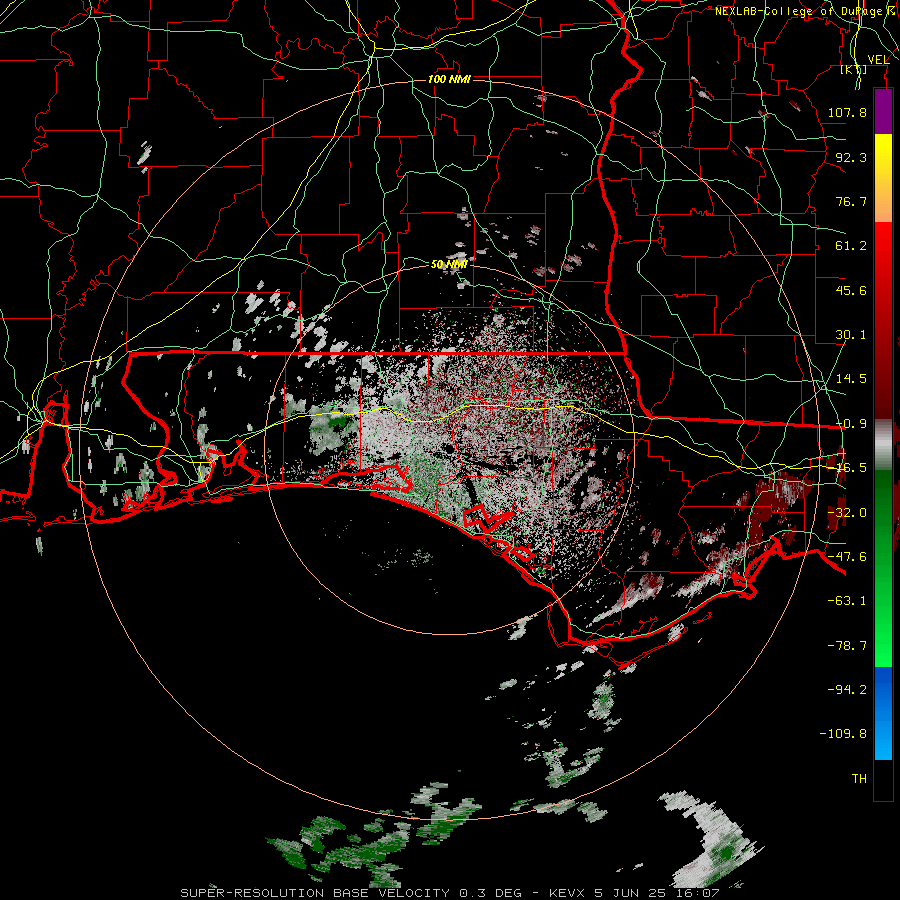Image resolution: width=900 pixels, height=900 pixels.
Task: Click the TH label on the legend
Action: click(x=859, y=779)
